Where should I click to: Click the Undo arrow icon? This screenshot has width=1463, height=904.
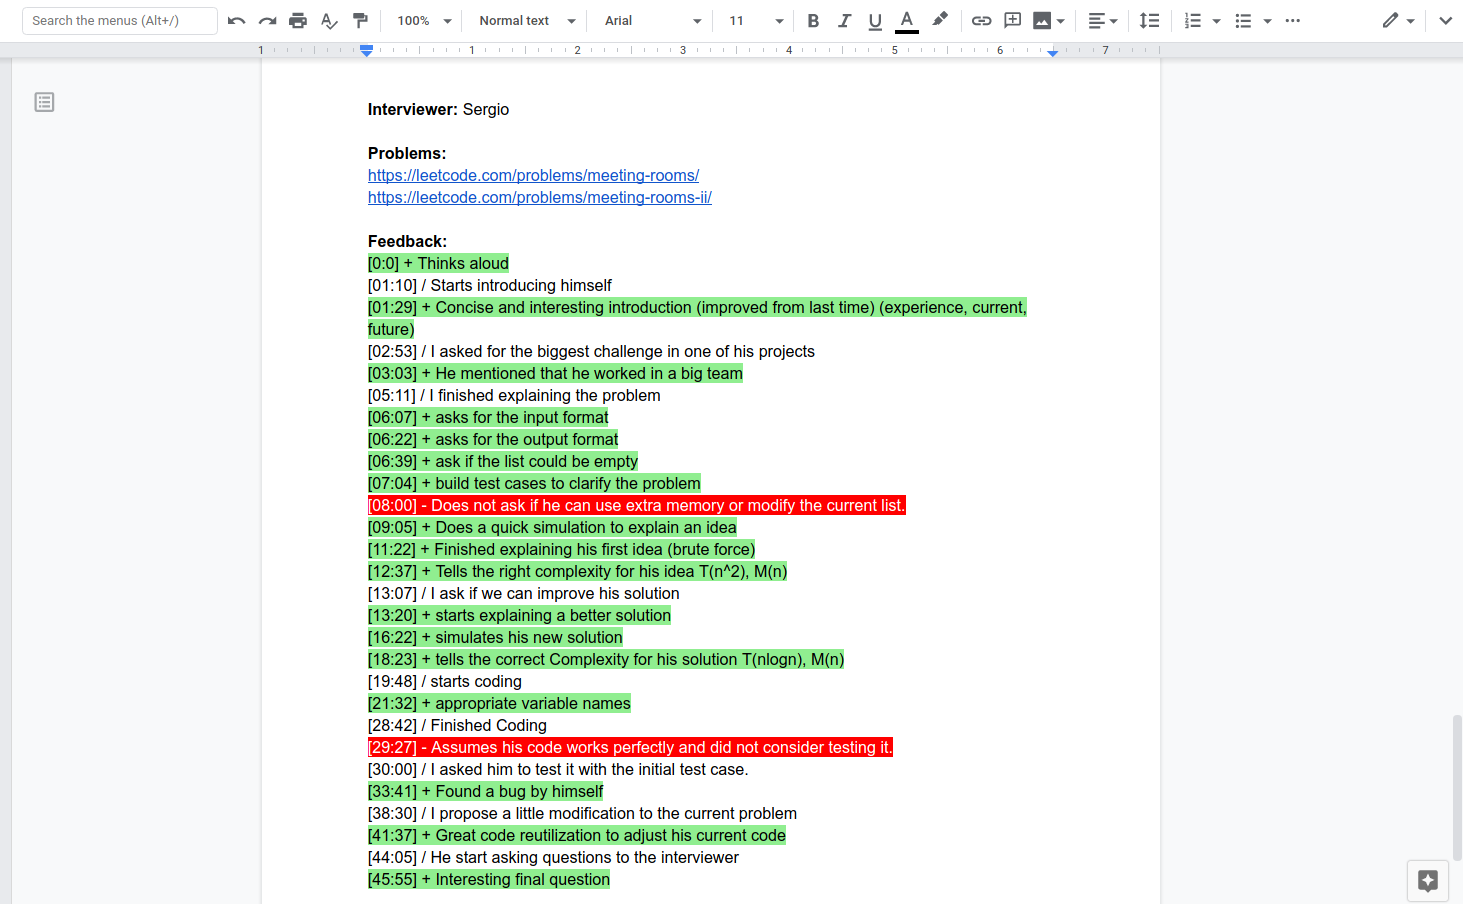(x=237, y=21)
